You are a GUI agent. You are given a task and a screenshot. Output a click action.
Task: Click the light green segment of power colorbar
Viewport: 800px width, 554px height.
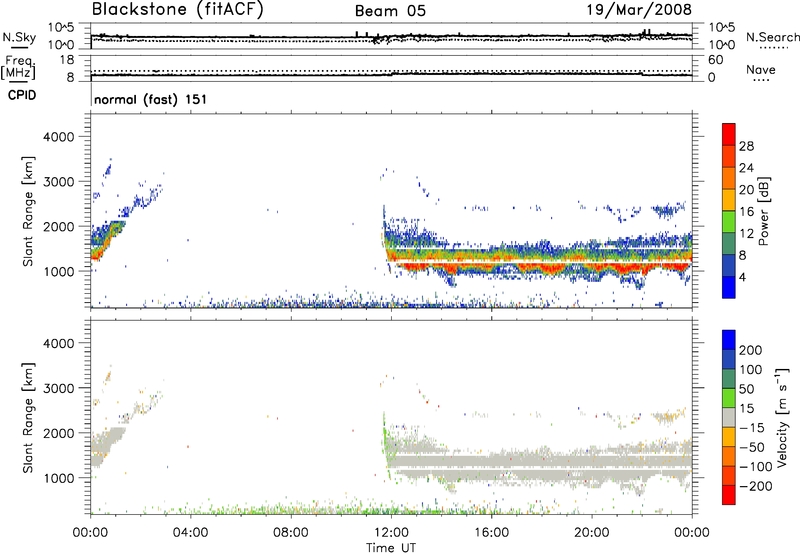tap(729, 222)
